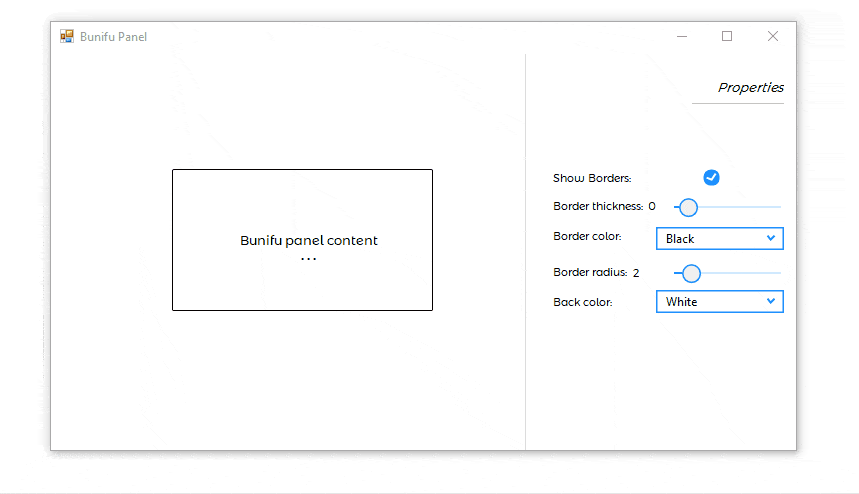Click the "Border thickness:" label
This screenshot has height=494, width=859.
click(x=598, y=206)
